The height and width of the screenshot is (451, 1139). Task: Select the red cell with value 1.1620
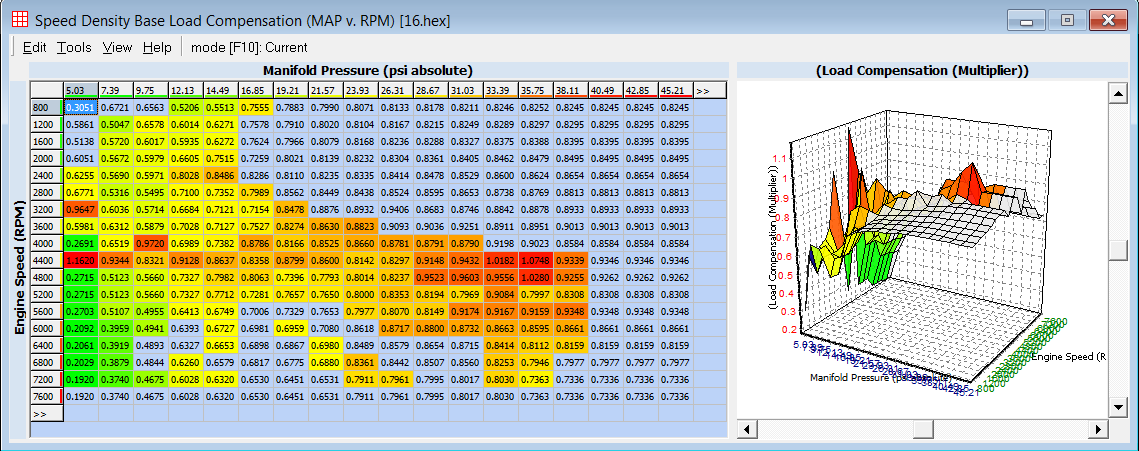tap(80, 260)
